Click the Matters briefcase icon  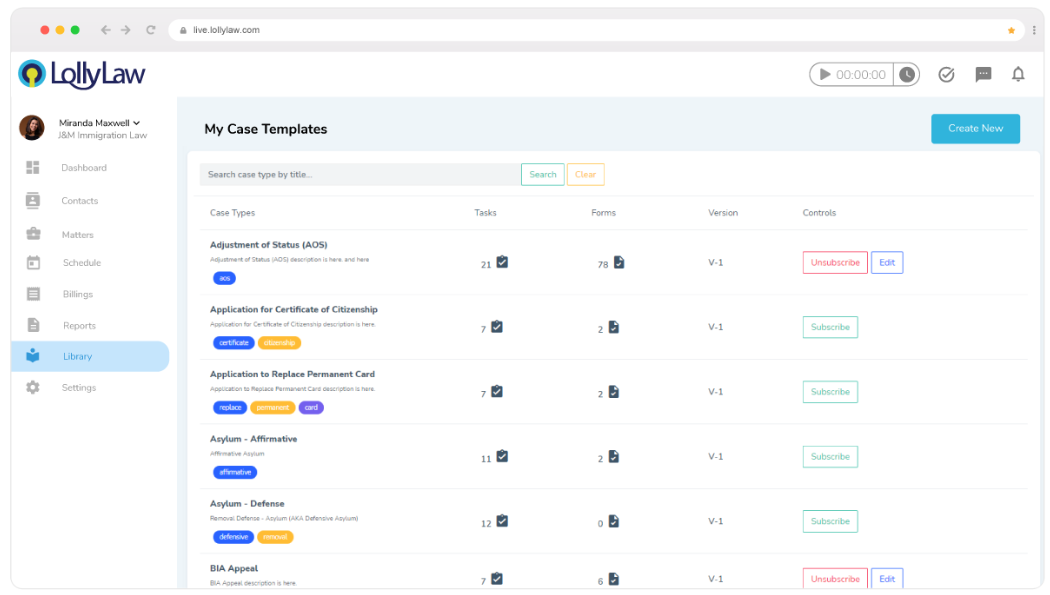[x=33, y=234]
